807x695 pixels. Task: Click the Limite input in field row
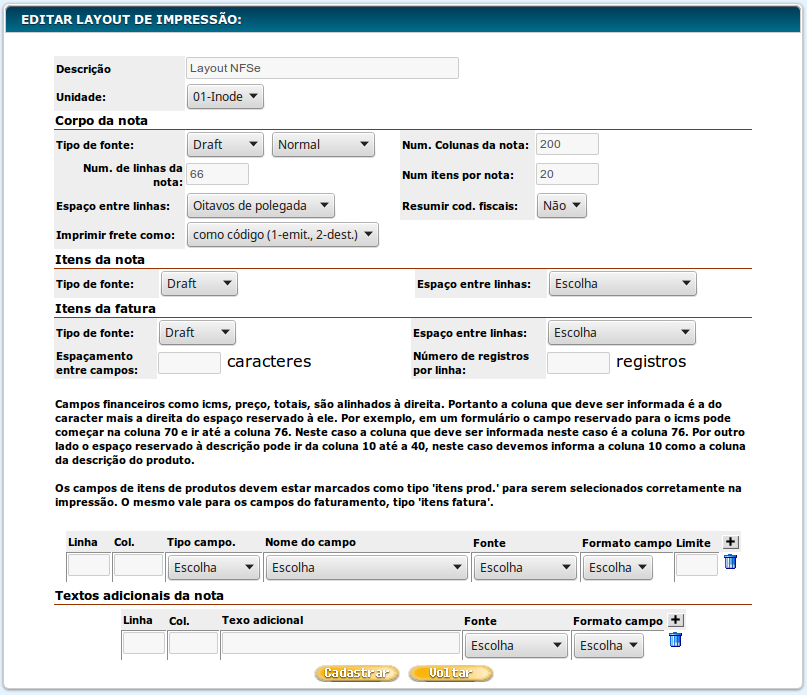click(696, 566)
